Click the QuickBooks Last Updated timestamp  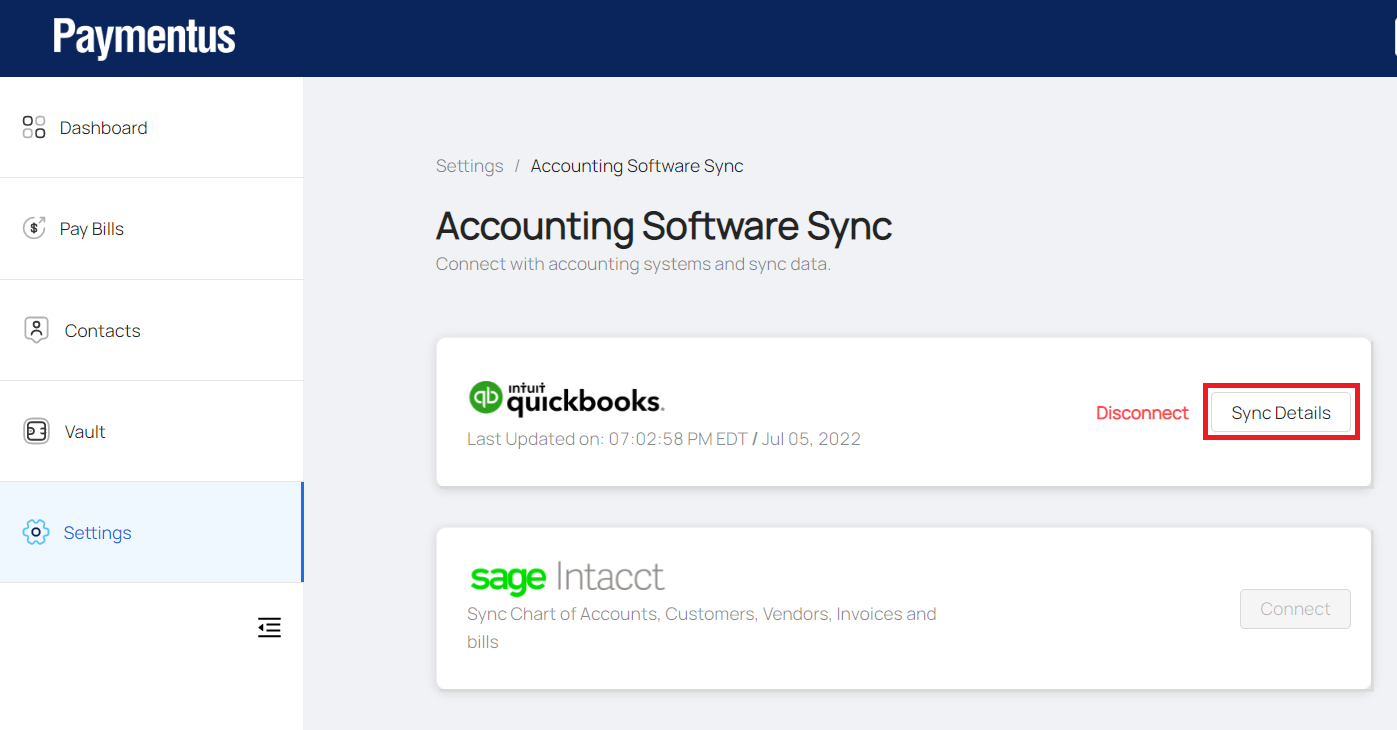(663, 439)
